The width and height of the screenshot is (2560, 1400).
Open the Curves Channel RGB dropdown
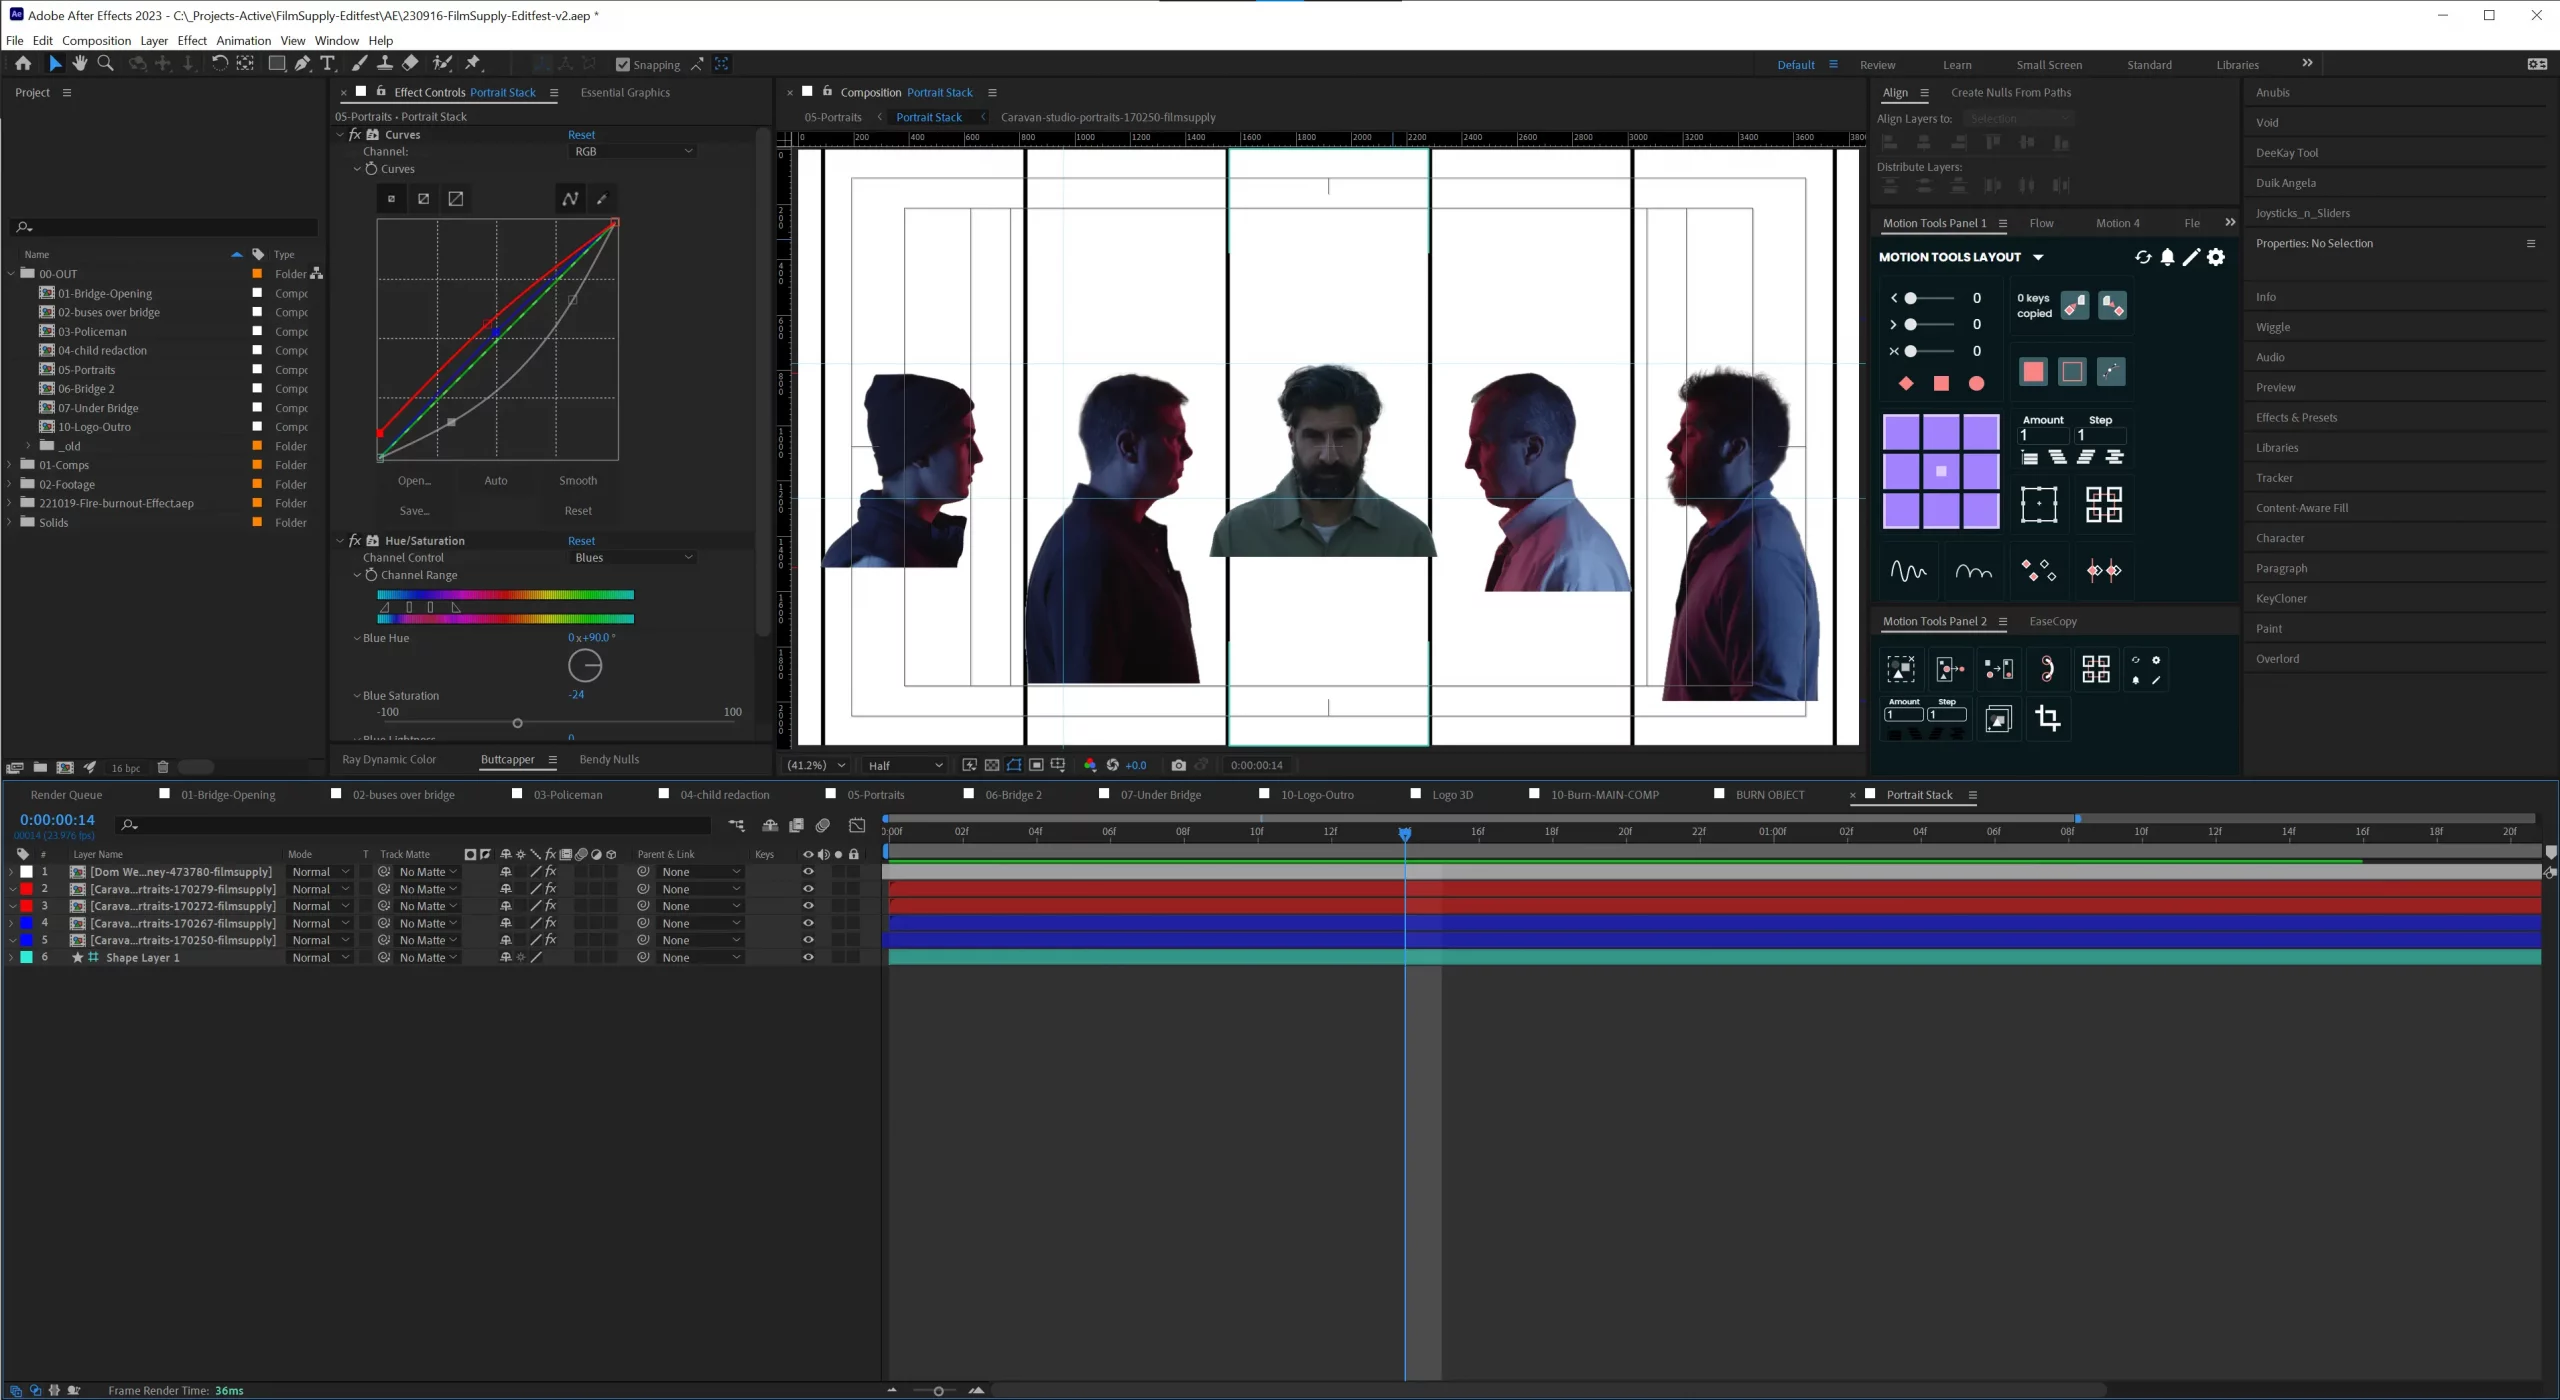633,151
